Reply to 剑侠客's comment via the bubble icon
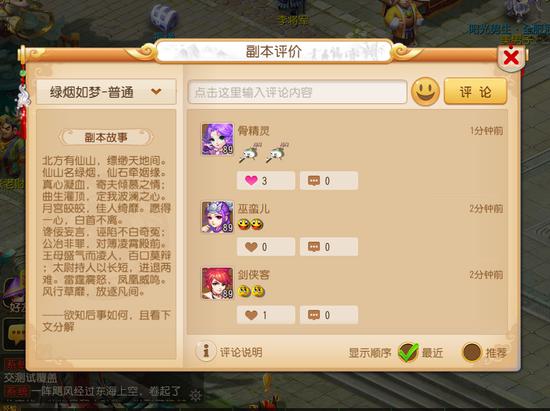 (x=314, y=315)
